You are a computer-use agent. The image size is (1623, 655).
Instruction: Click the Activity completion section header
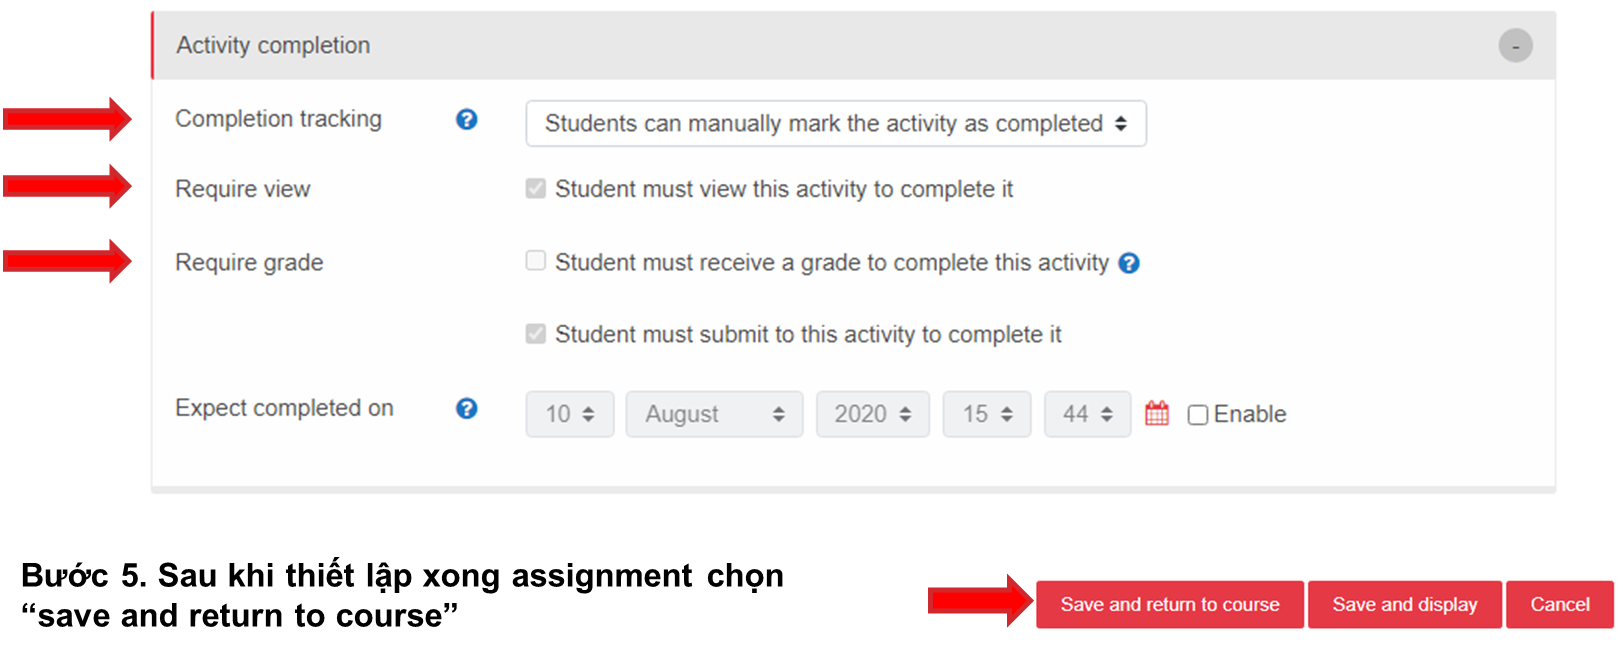click(273, 46)
